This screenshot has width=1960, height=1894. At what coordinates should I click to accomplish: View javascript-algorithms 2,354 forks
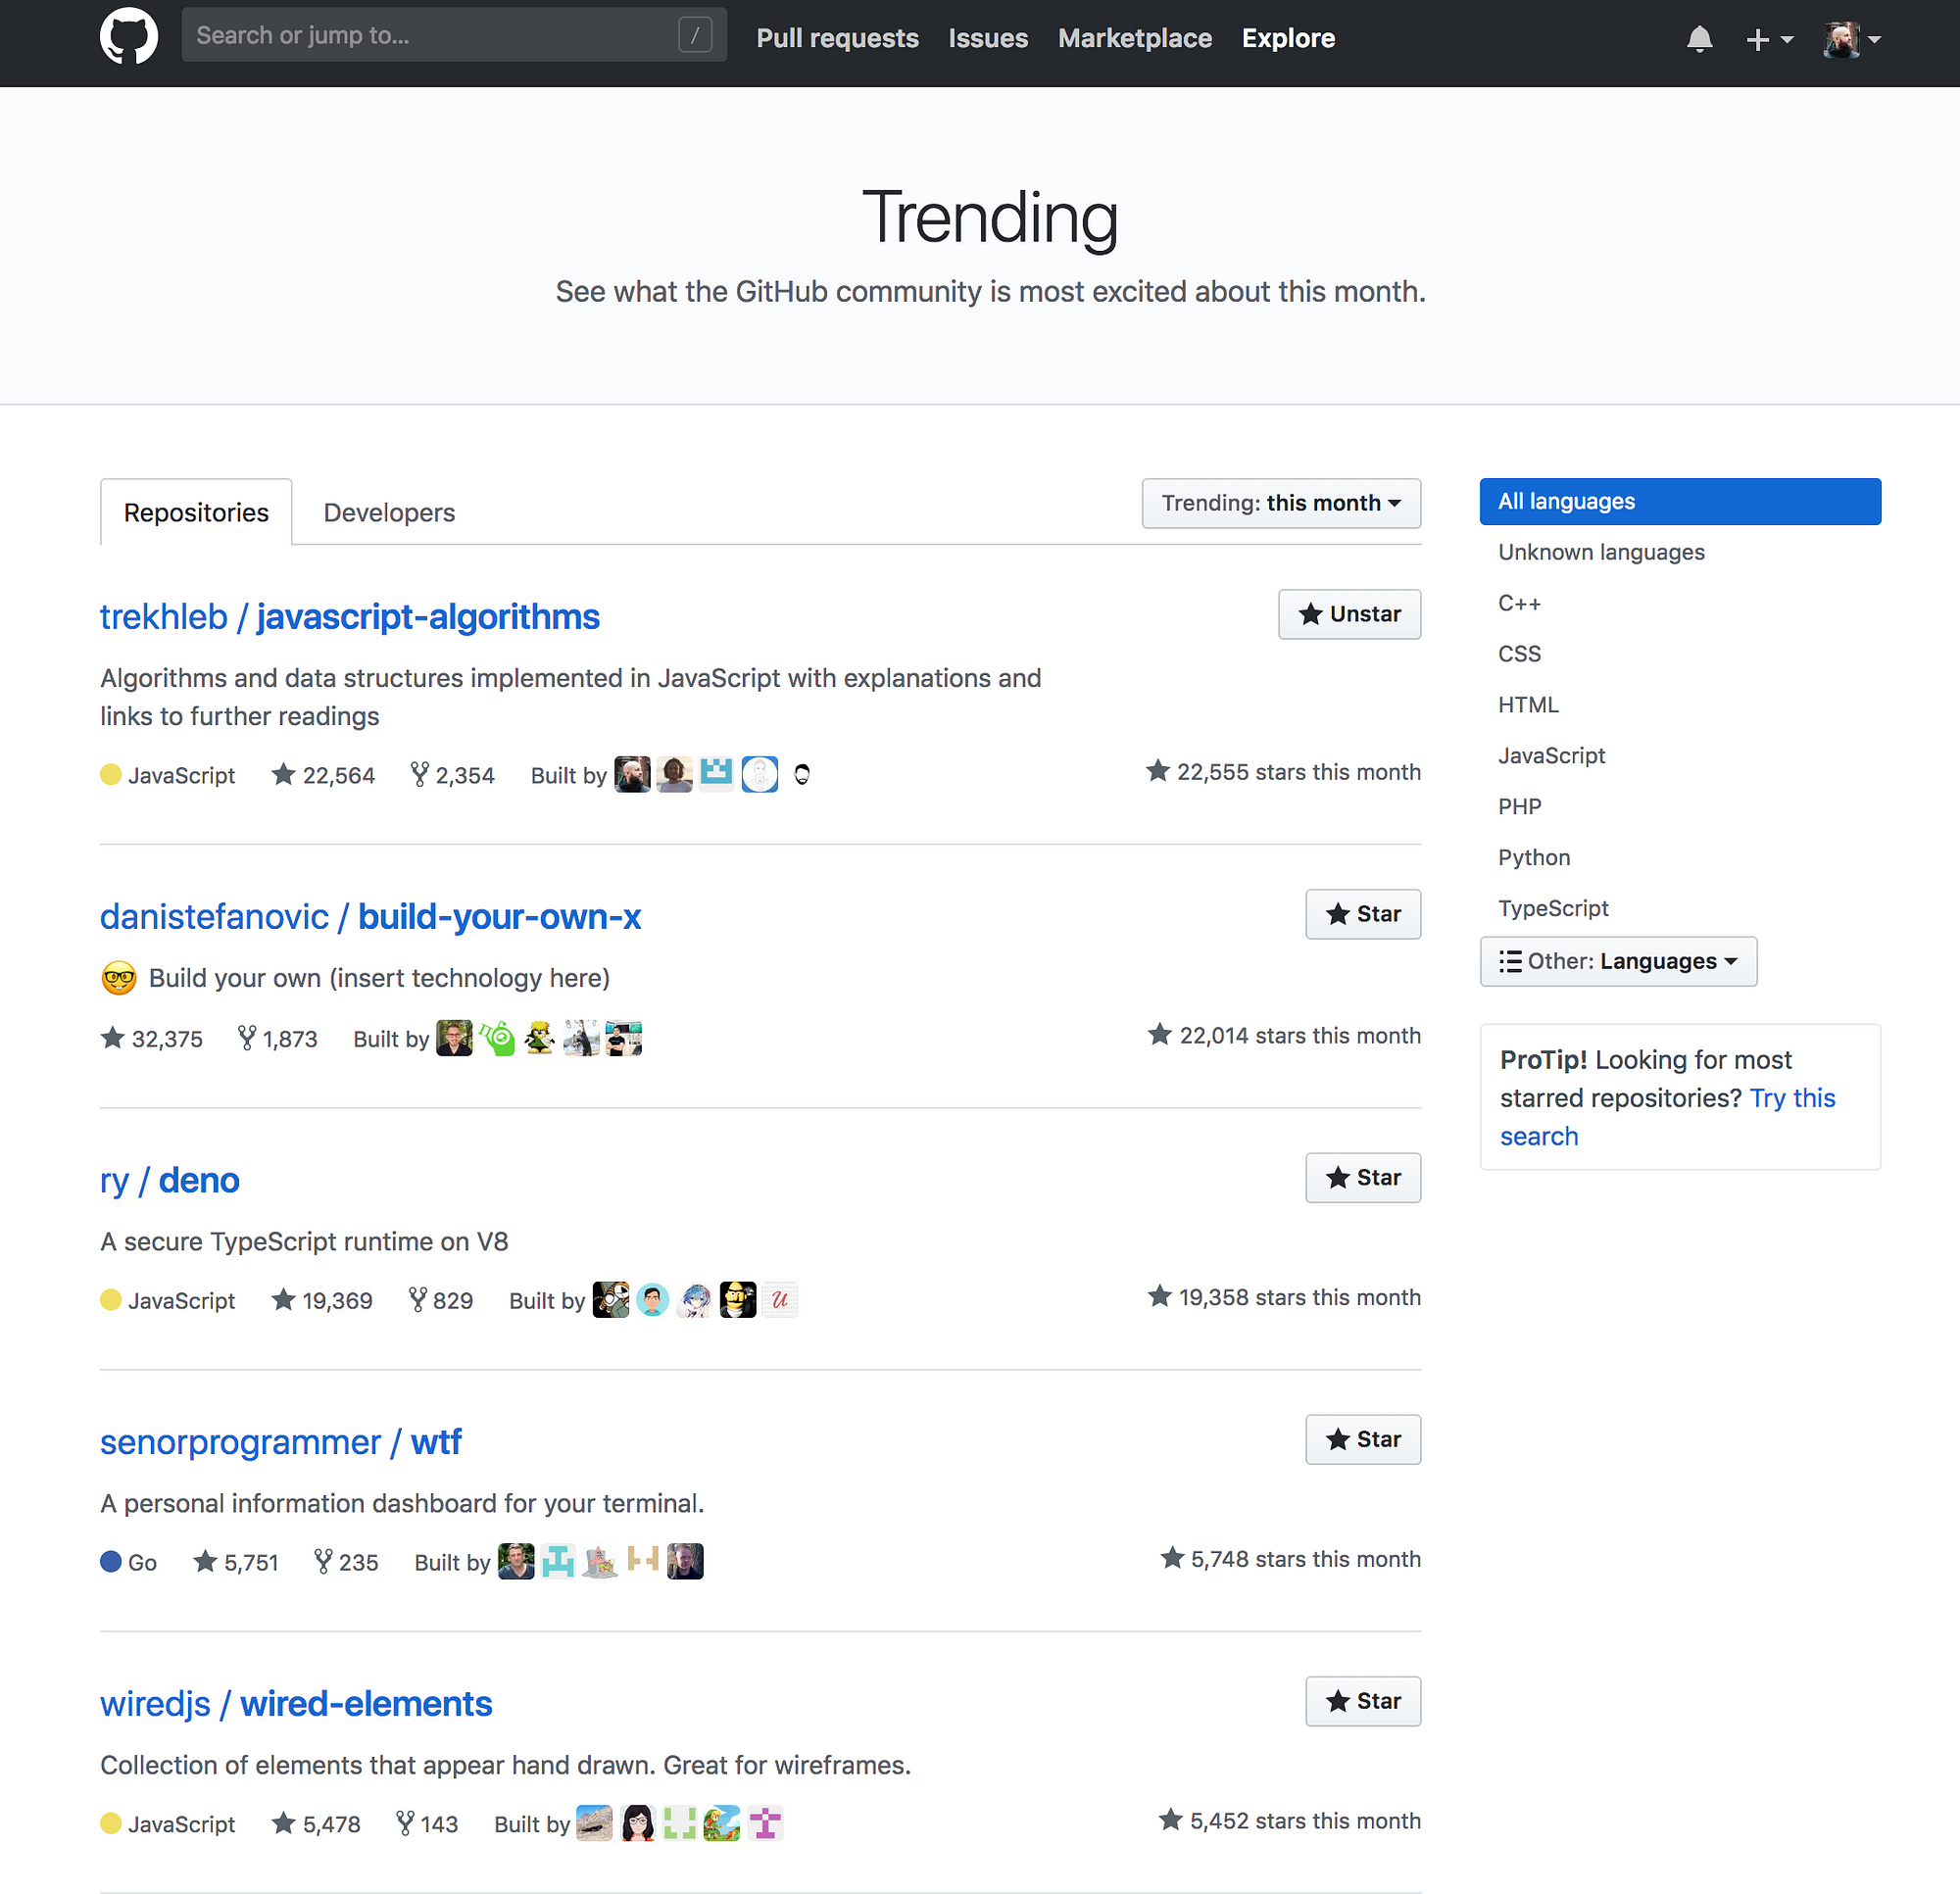(452, 775)
